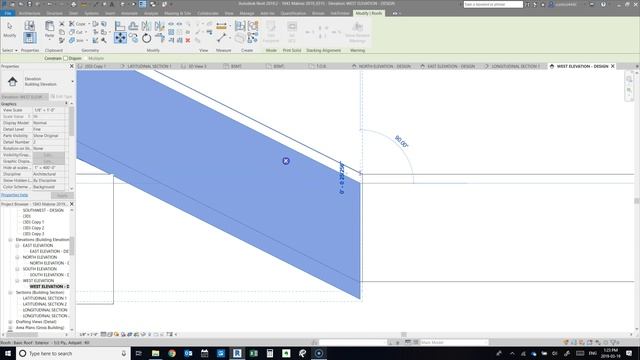Click the Visibility/Graphics Edit button
Viewport: 640px width, 360px height.
(49, 155)
